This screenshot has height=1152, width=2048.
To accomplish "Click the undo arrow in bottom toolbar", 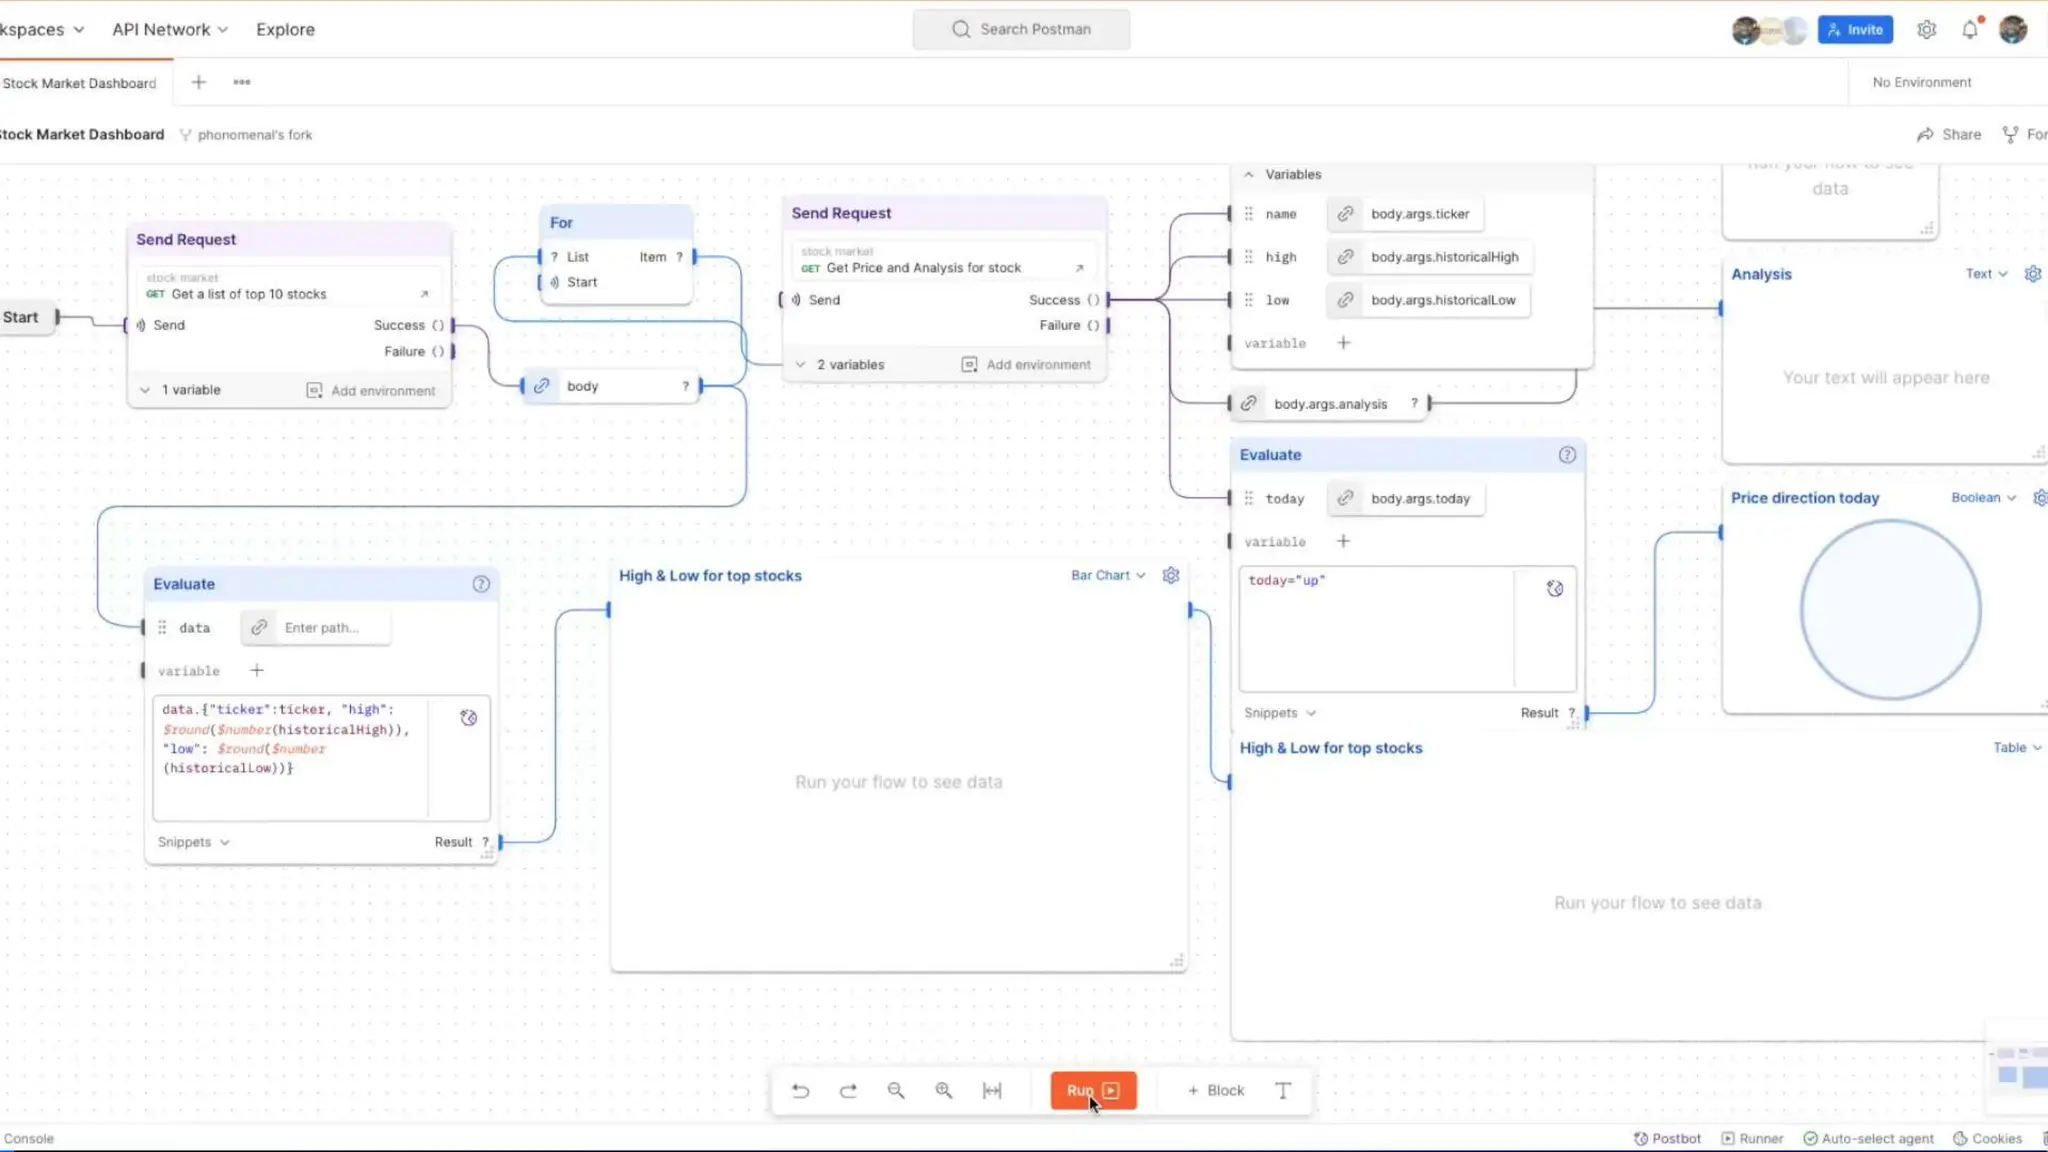I will coord(800,1090).
